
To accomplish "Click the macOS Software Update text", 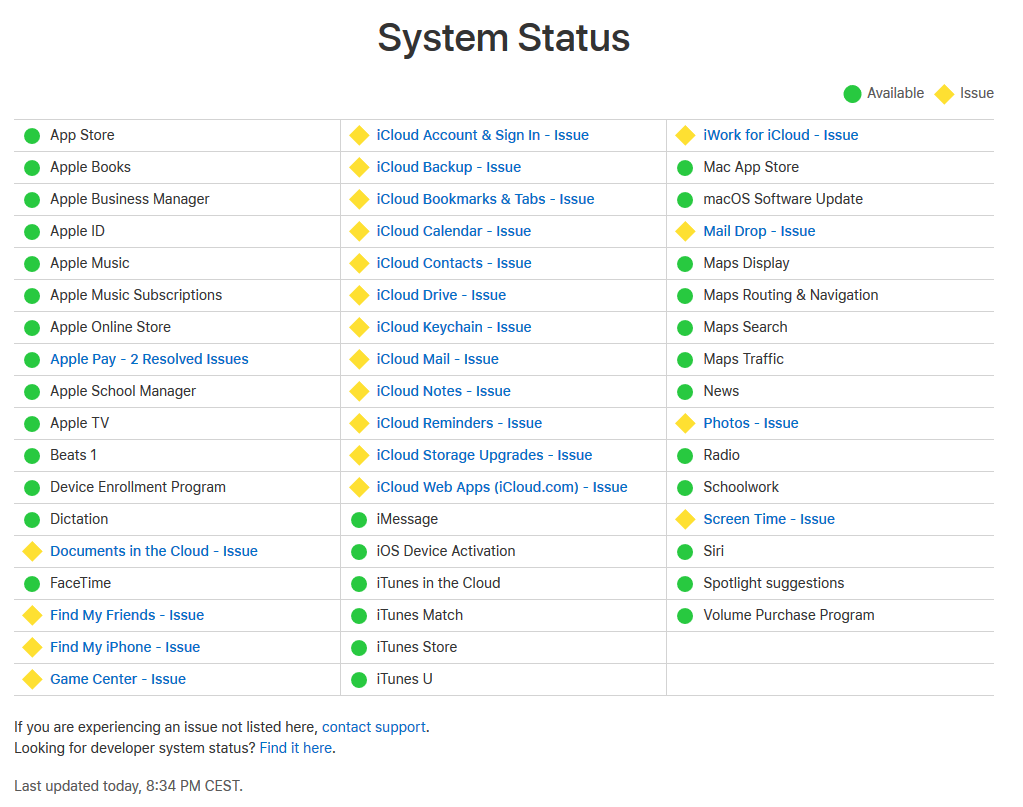I will coord(783,199).
